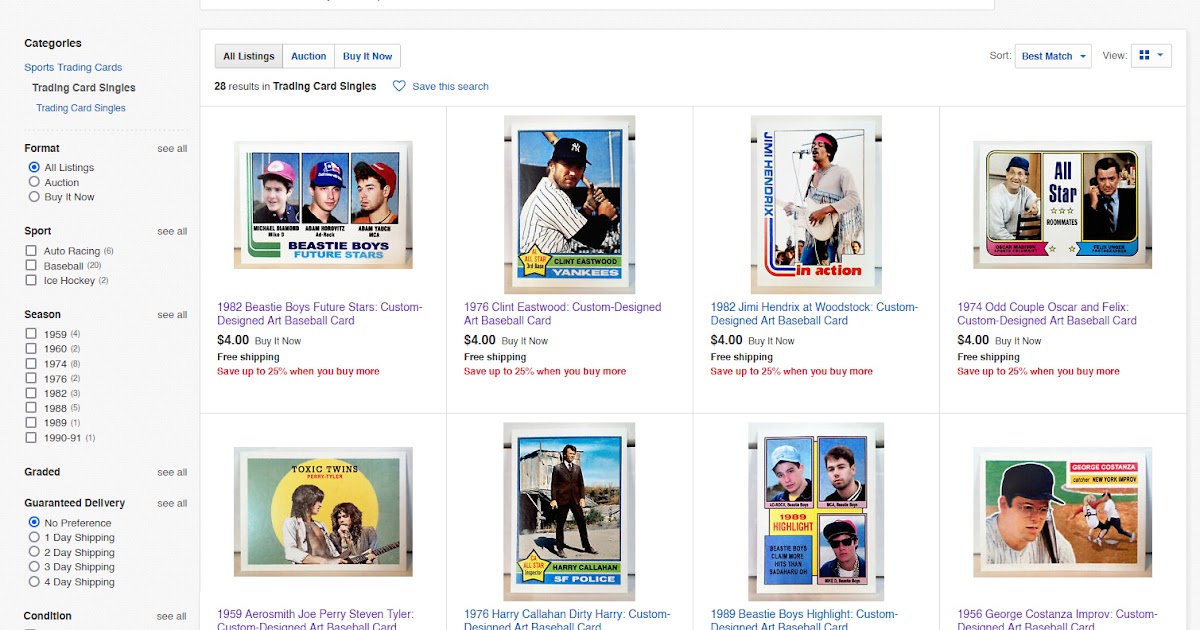Screen dimensions: 1200x630
Task: Open 1982 Jimi Hendrix at Woodstock listing title
Action: pyautogui.click(x=814, y=314)
